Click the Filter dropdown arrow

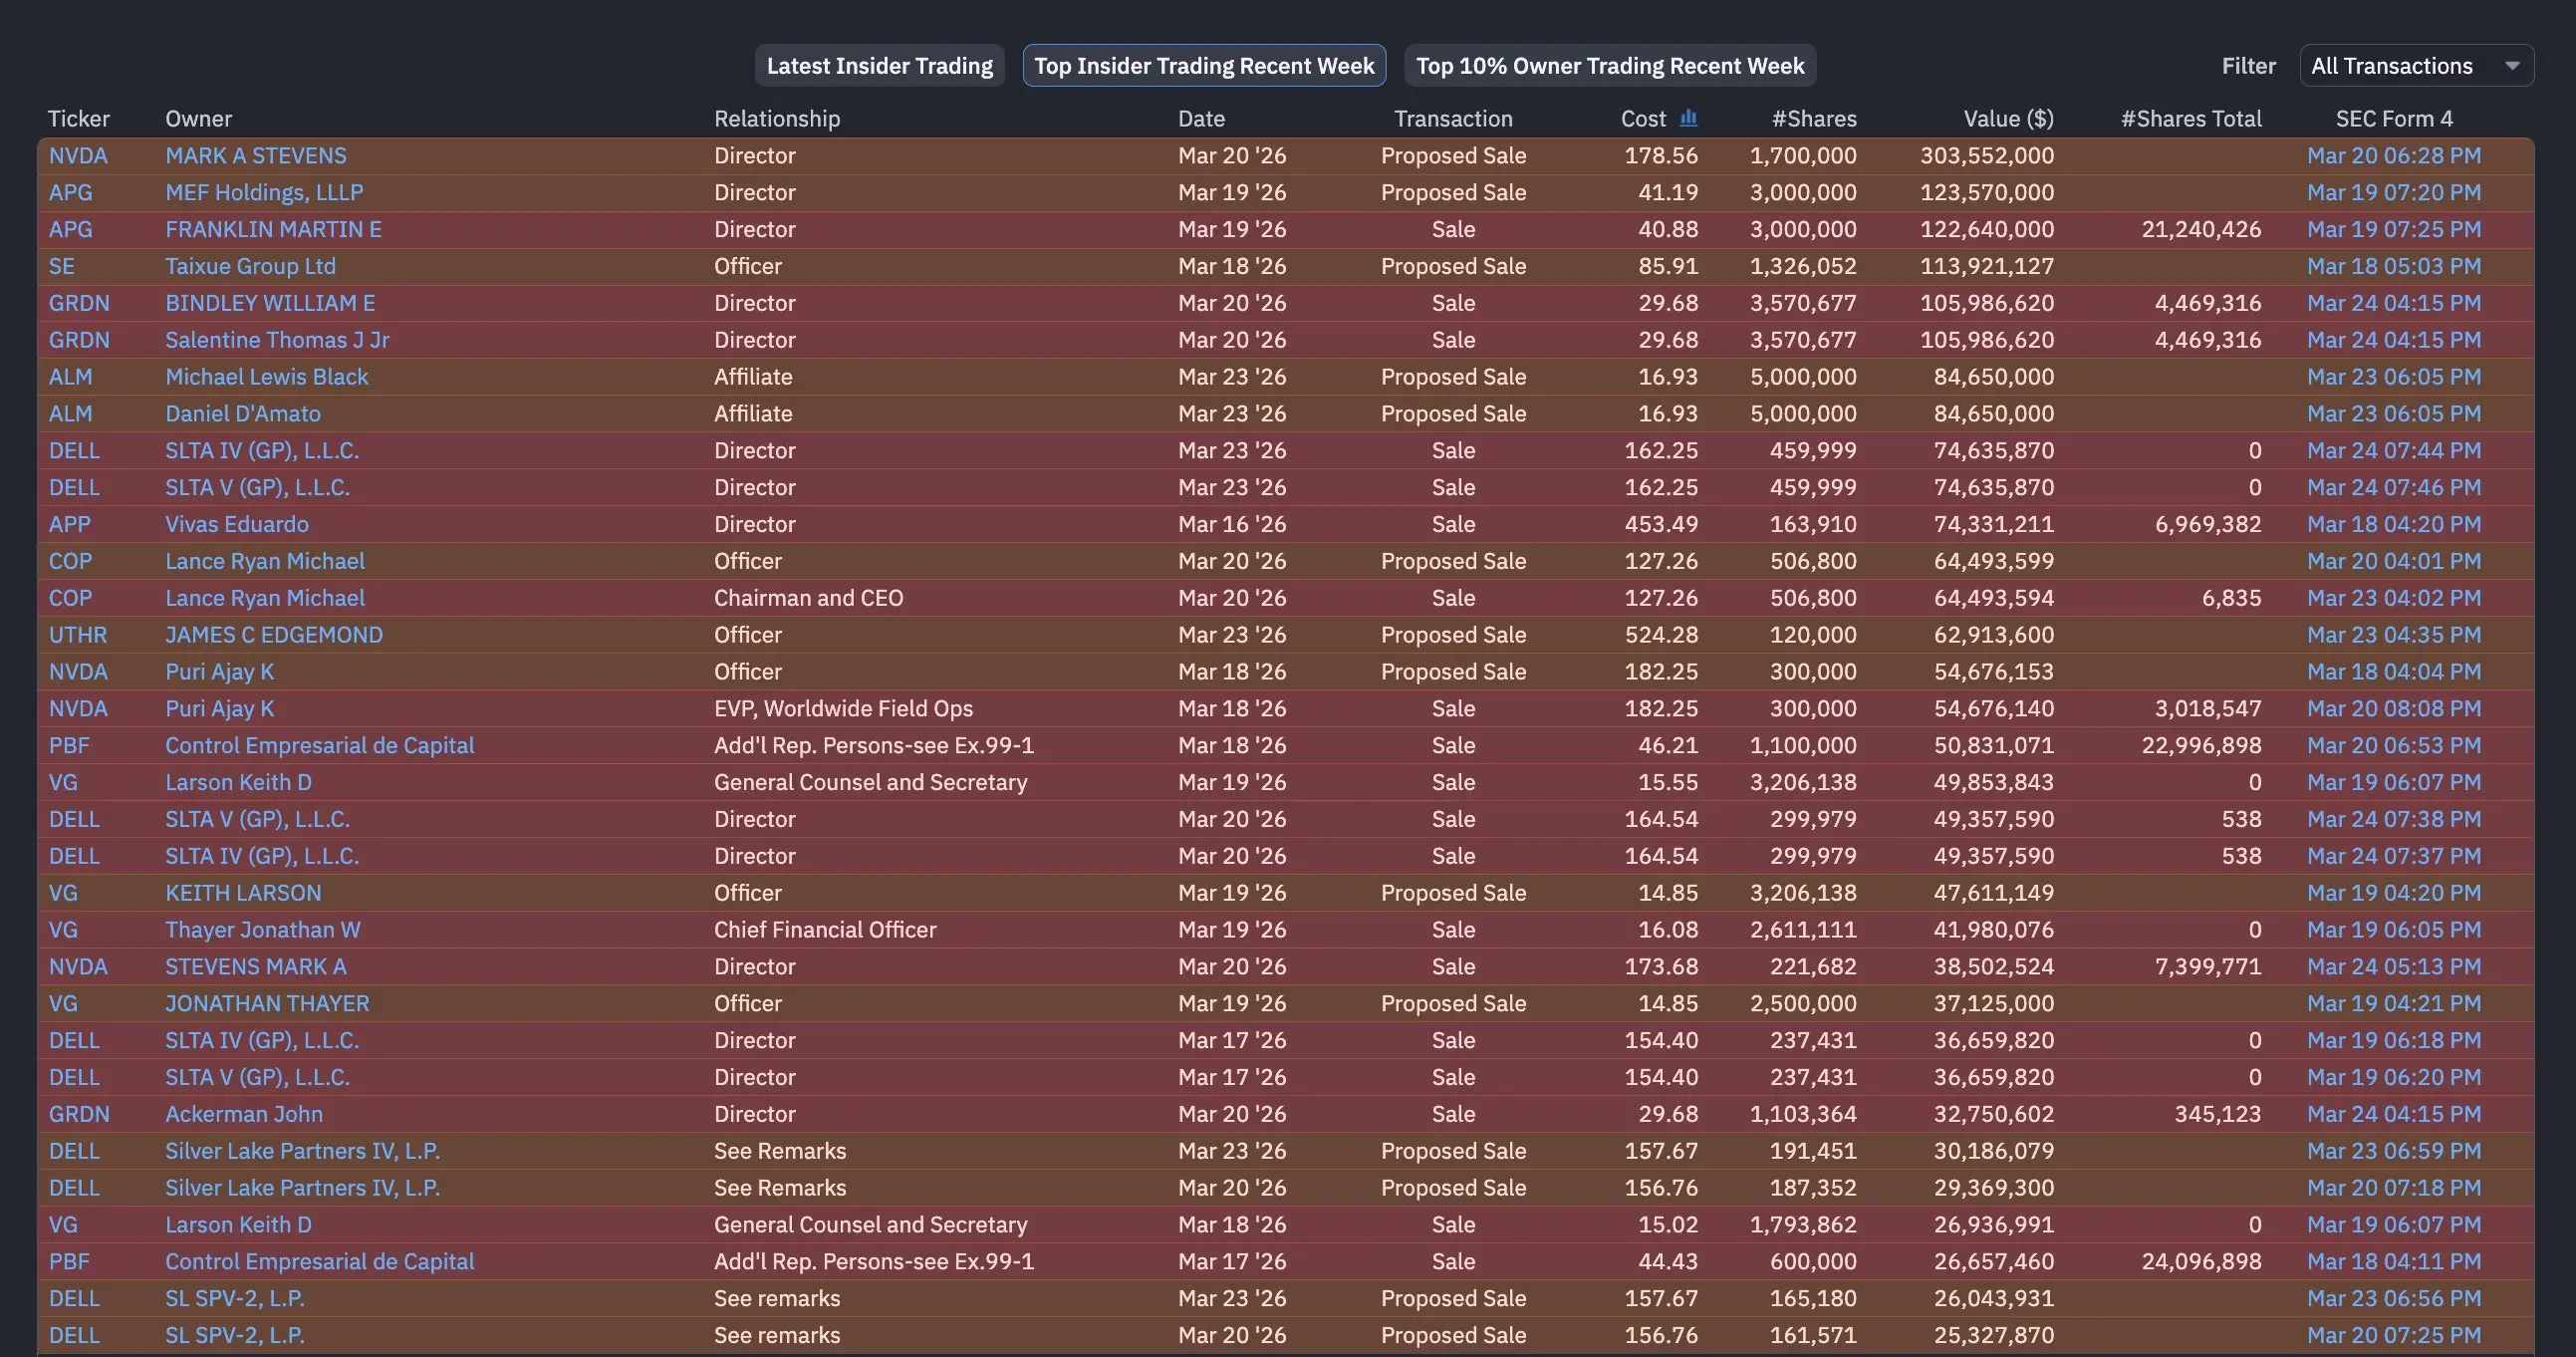[x=2511, y=66]
